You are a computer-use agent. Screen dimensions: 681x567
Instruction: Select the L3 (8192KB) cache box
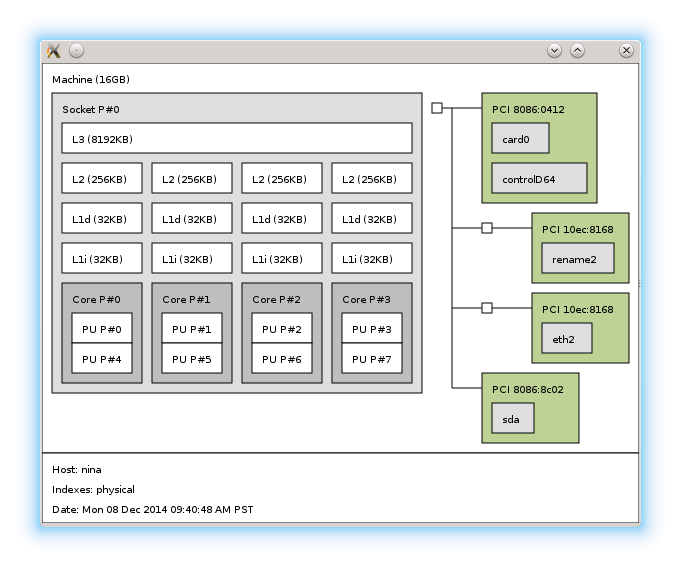coord(236,138)
